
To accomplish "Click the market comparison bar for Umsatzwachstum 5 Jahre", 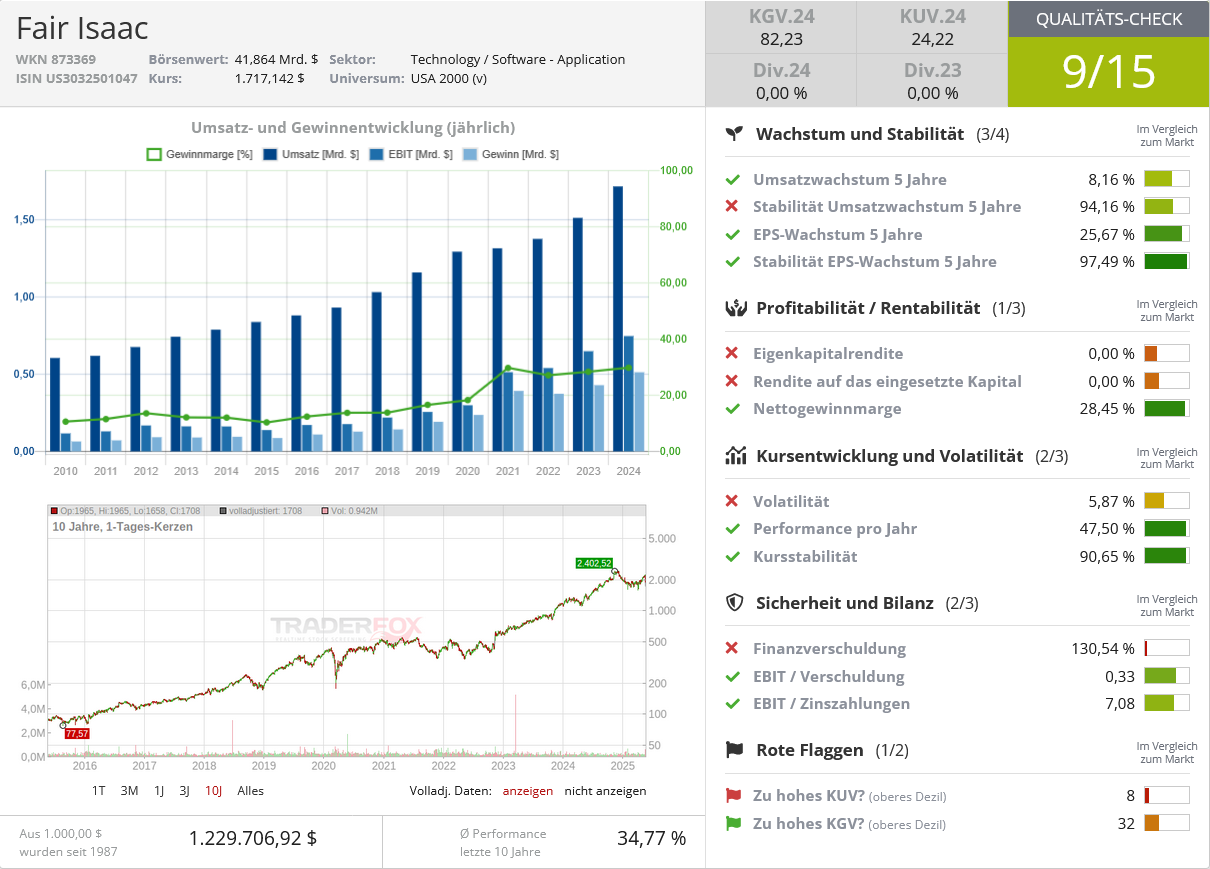I will pos(1167,179).
